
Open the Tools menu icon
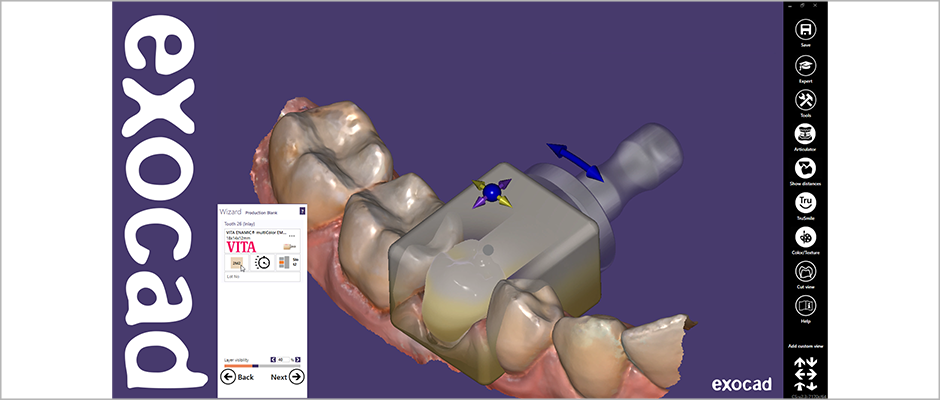coord(806,100)
